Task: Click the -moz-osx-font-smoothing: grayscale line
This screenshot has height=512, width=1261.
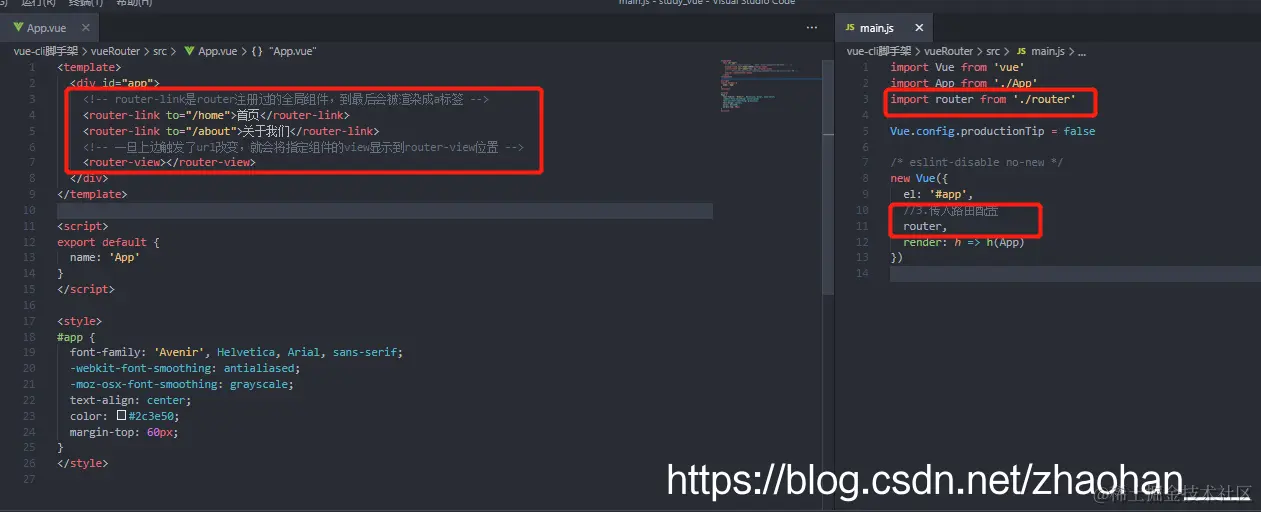Action: pos(182,384)
